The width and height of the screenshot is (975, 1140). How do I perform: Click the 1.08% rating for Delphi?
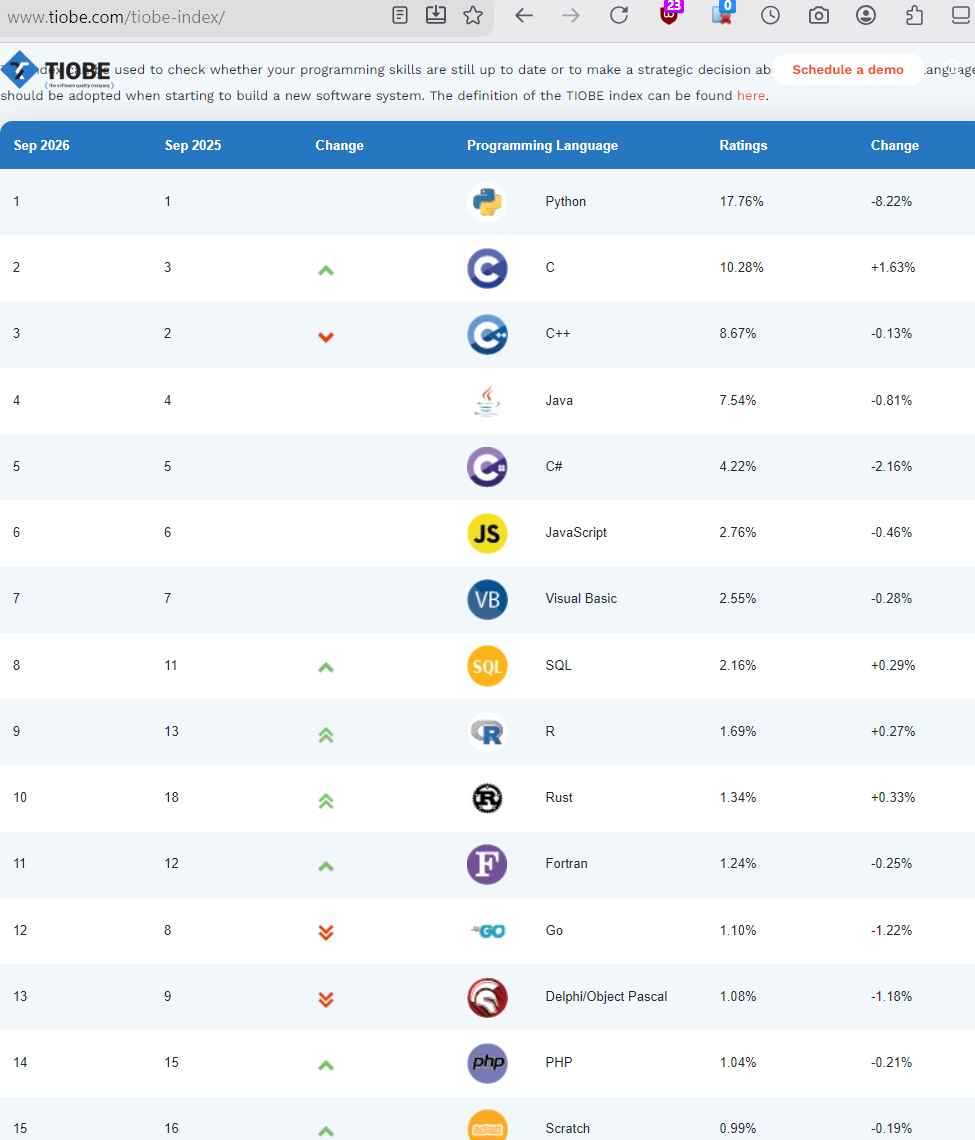(738, 997)
